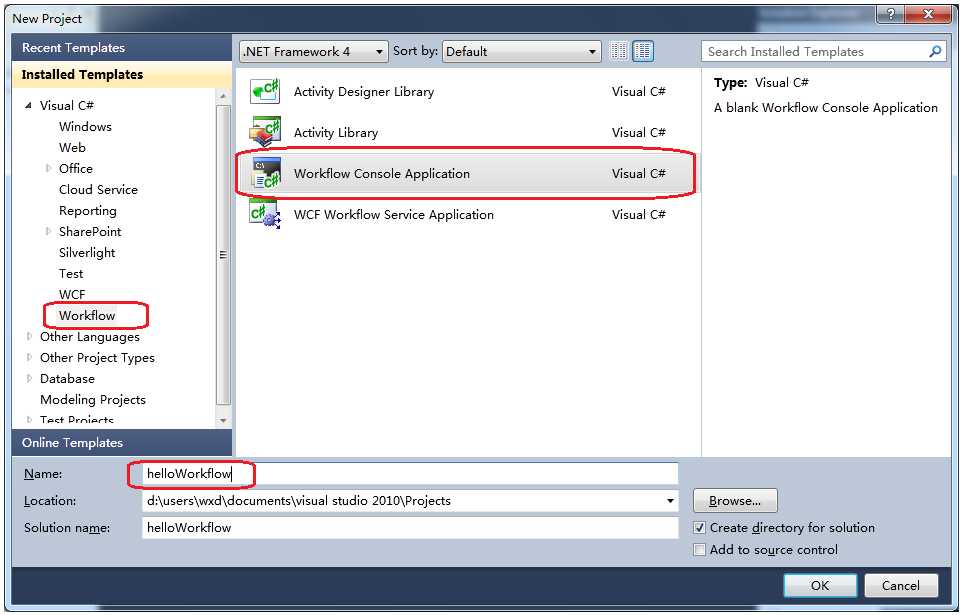Expand the Office tree node

pyautogui.click(x=48, y=169)
